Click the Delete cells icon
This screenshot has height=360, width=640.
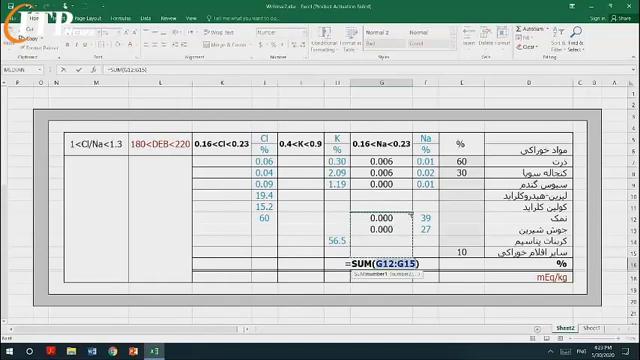pos(486,33)
